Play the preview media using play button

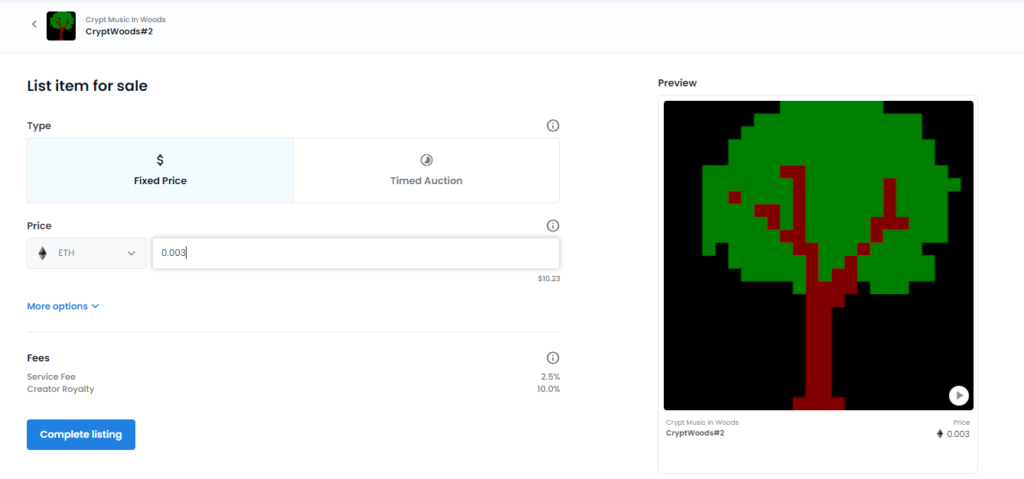tap(959, 395)
